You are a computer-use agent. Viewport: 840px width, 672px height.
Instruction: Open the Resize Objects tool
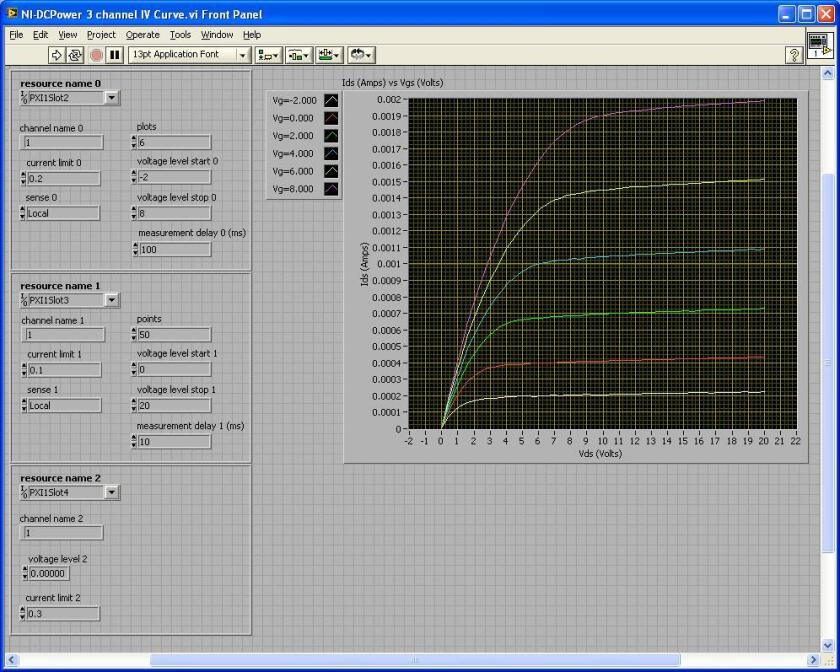pos(329,55)
